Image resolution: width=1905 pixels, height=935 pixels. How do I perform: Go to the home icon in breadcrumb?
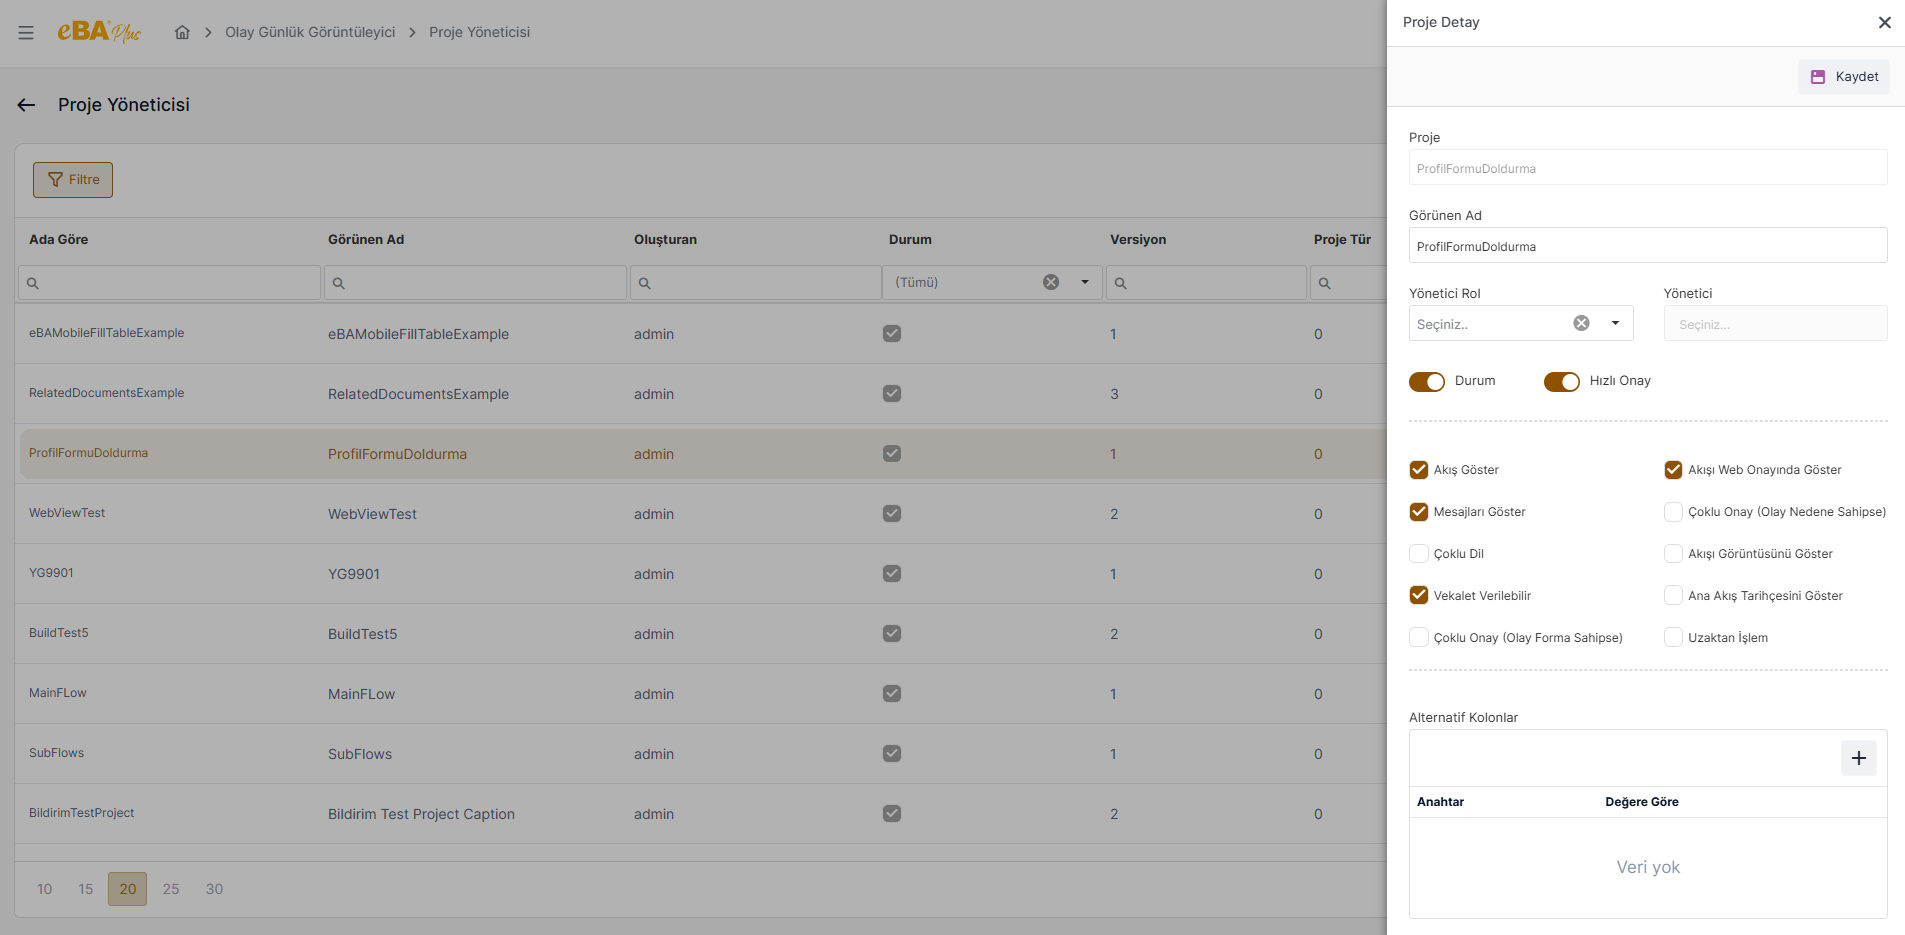(x=182, y=32)
